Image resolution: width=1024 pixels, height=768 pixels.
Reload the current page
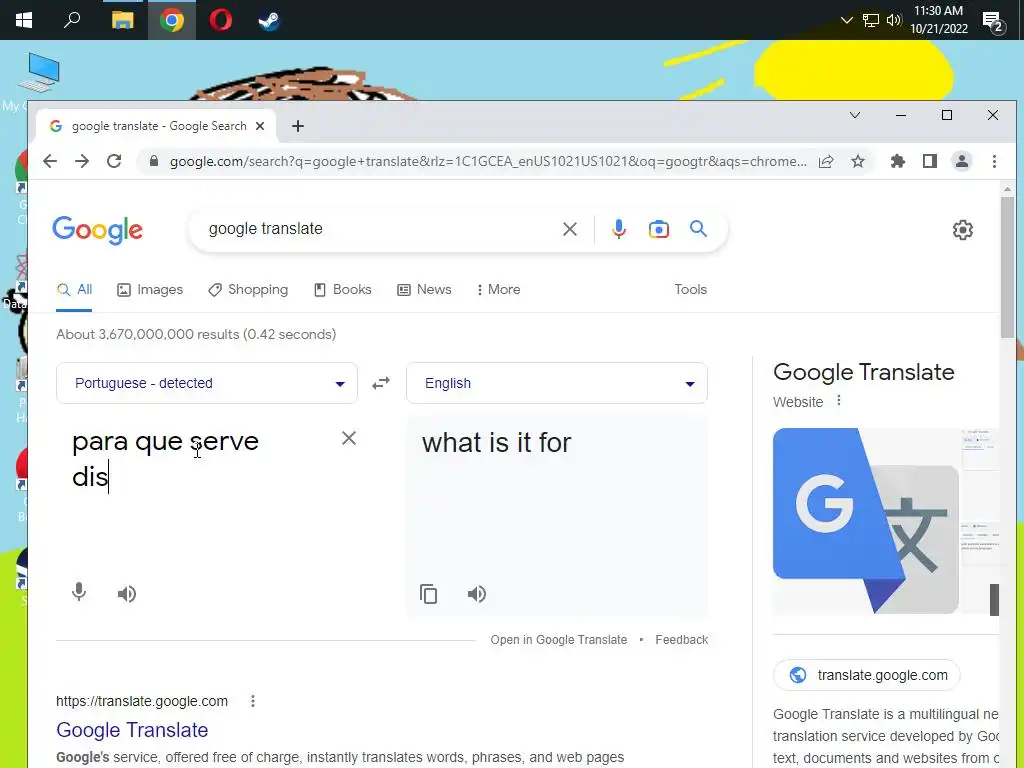(x=114, y=161)
